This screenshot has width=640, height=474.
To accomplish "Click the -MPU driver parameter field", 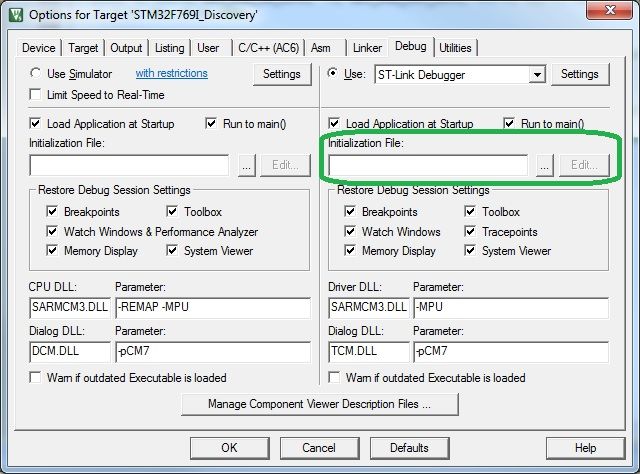I will click(511, 307).
